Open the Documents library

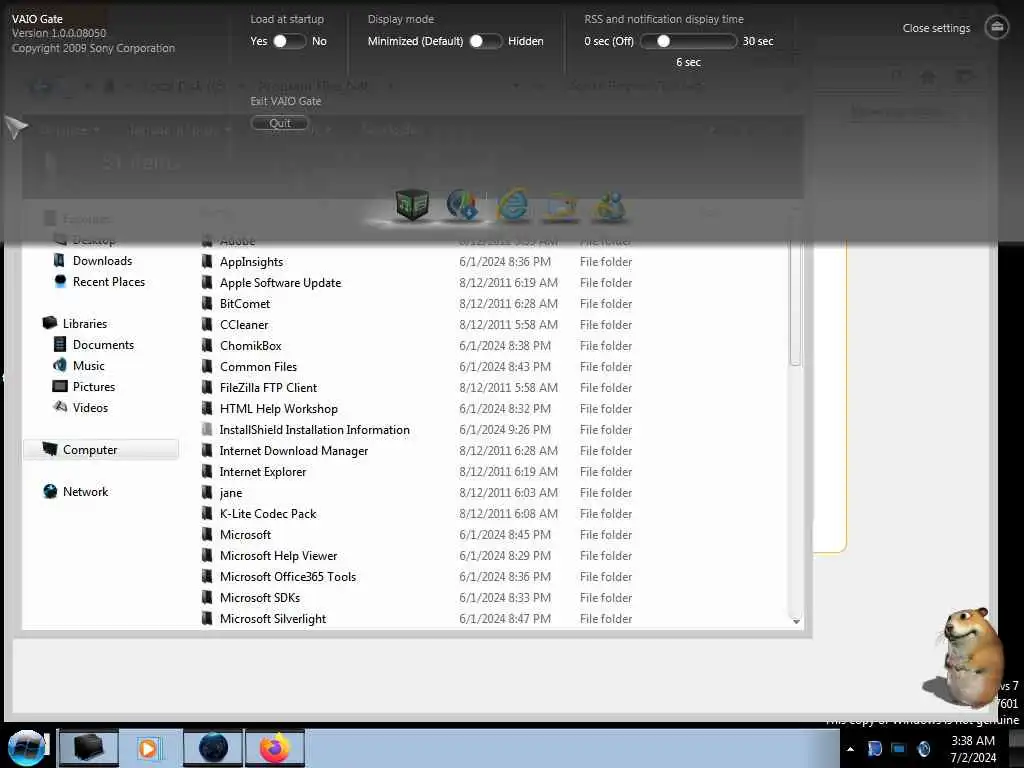[x=103, y=344]
